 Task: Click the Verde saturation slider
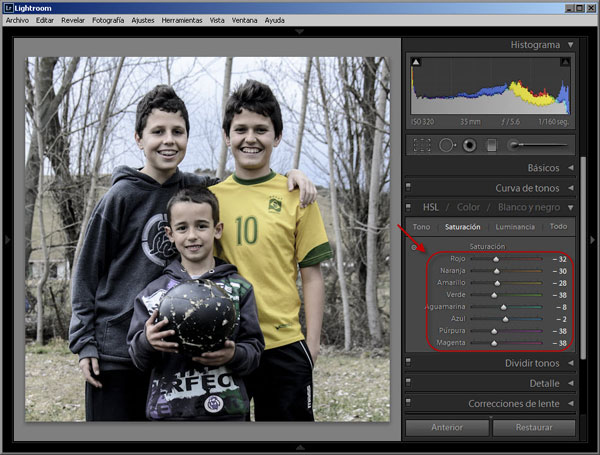click(506, 295)
